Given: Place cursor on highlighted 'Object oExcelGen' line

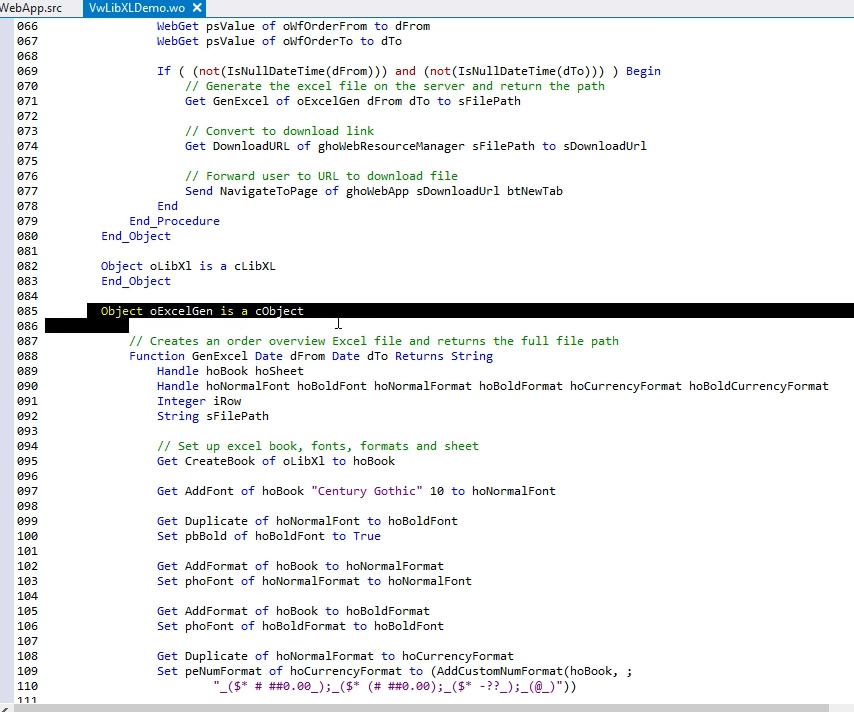Looking at the screenshot, I should pyautogui.click(x=201, y=311).
